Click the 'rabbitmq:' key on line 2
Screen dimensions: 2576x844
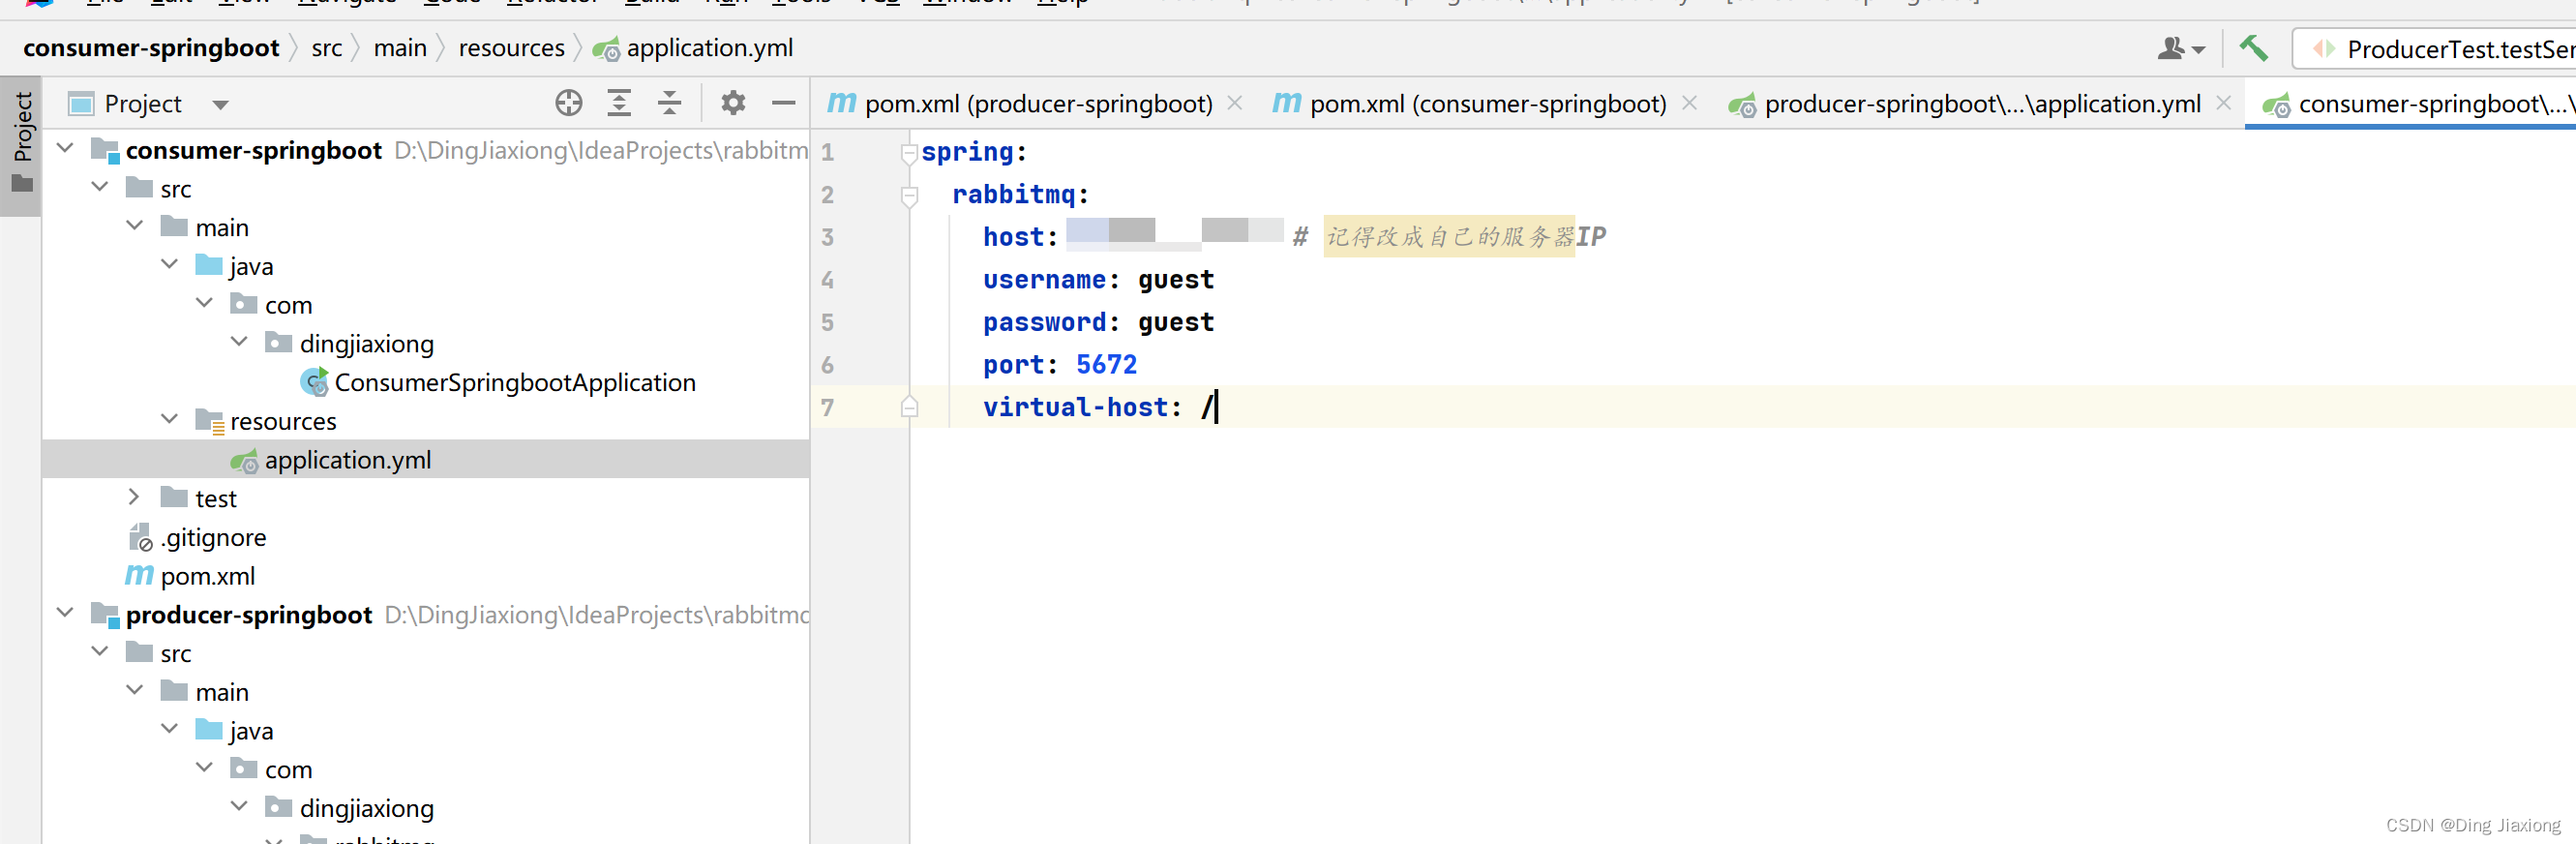[1020, 194]
